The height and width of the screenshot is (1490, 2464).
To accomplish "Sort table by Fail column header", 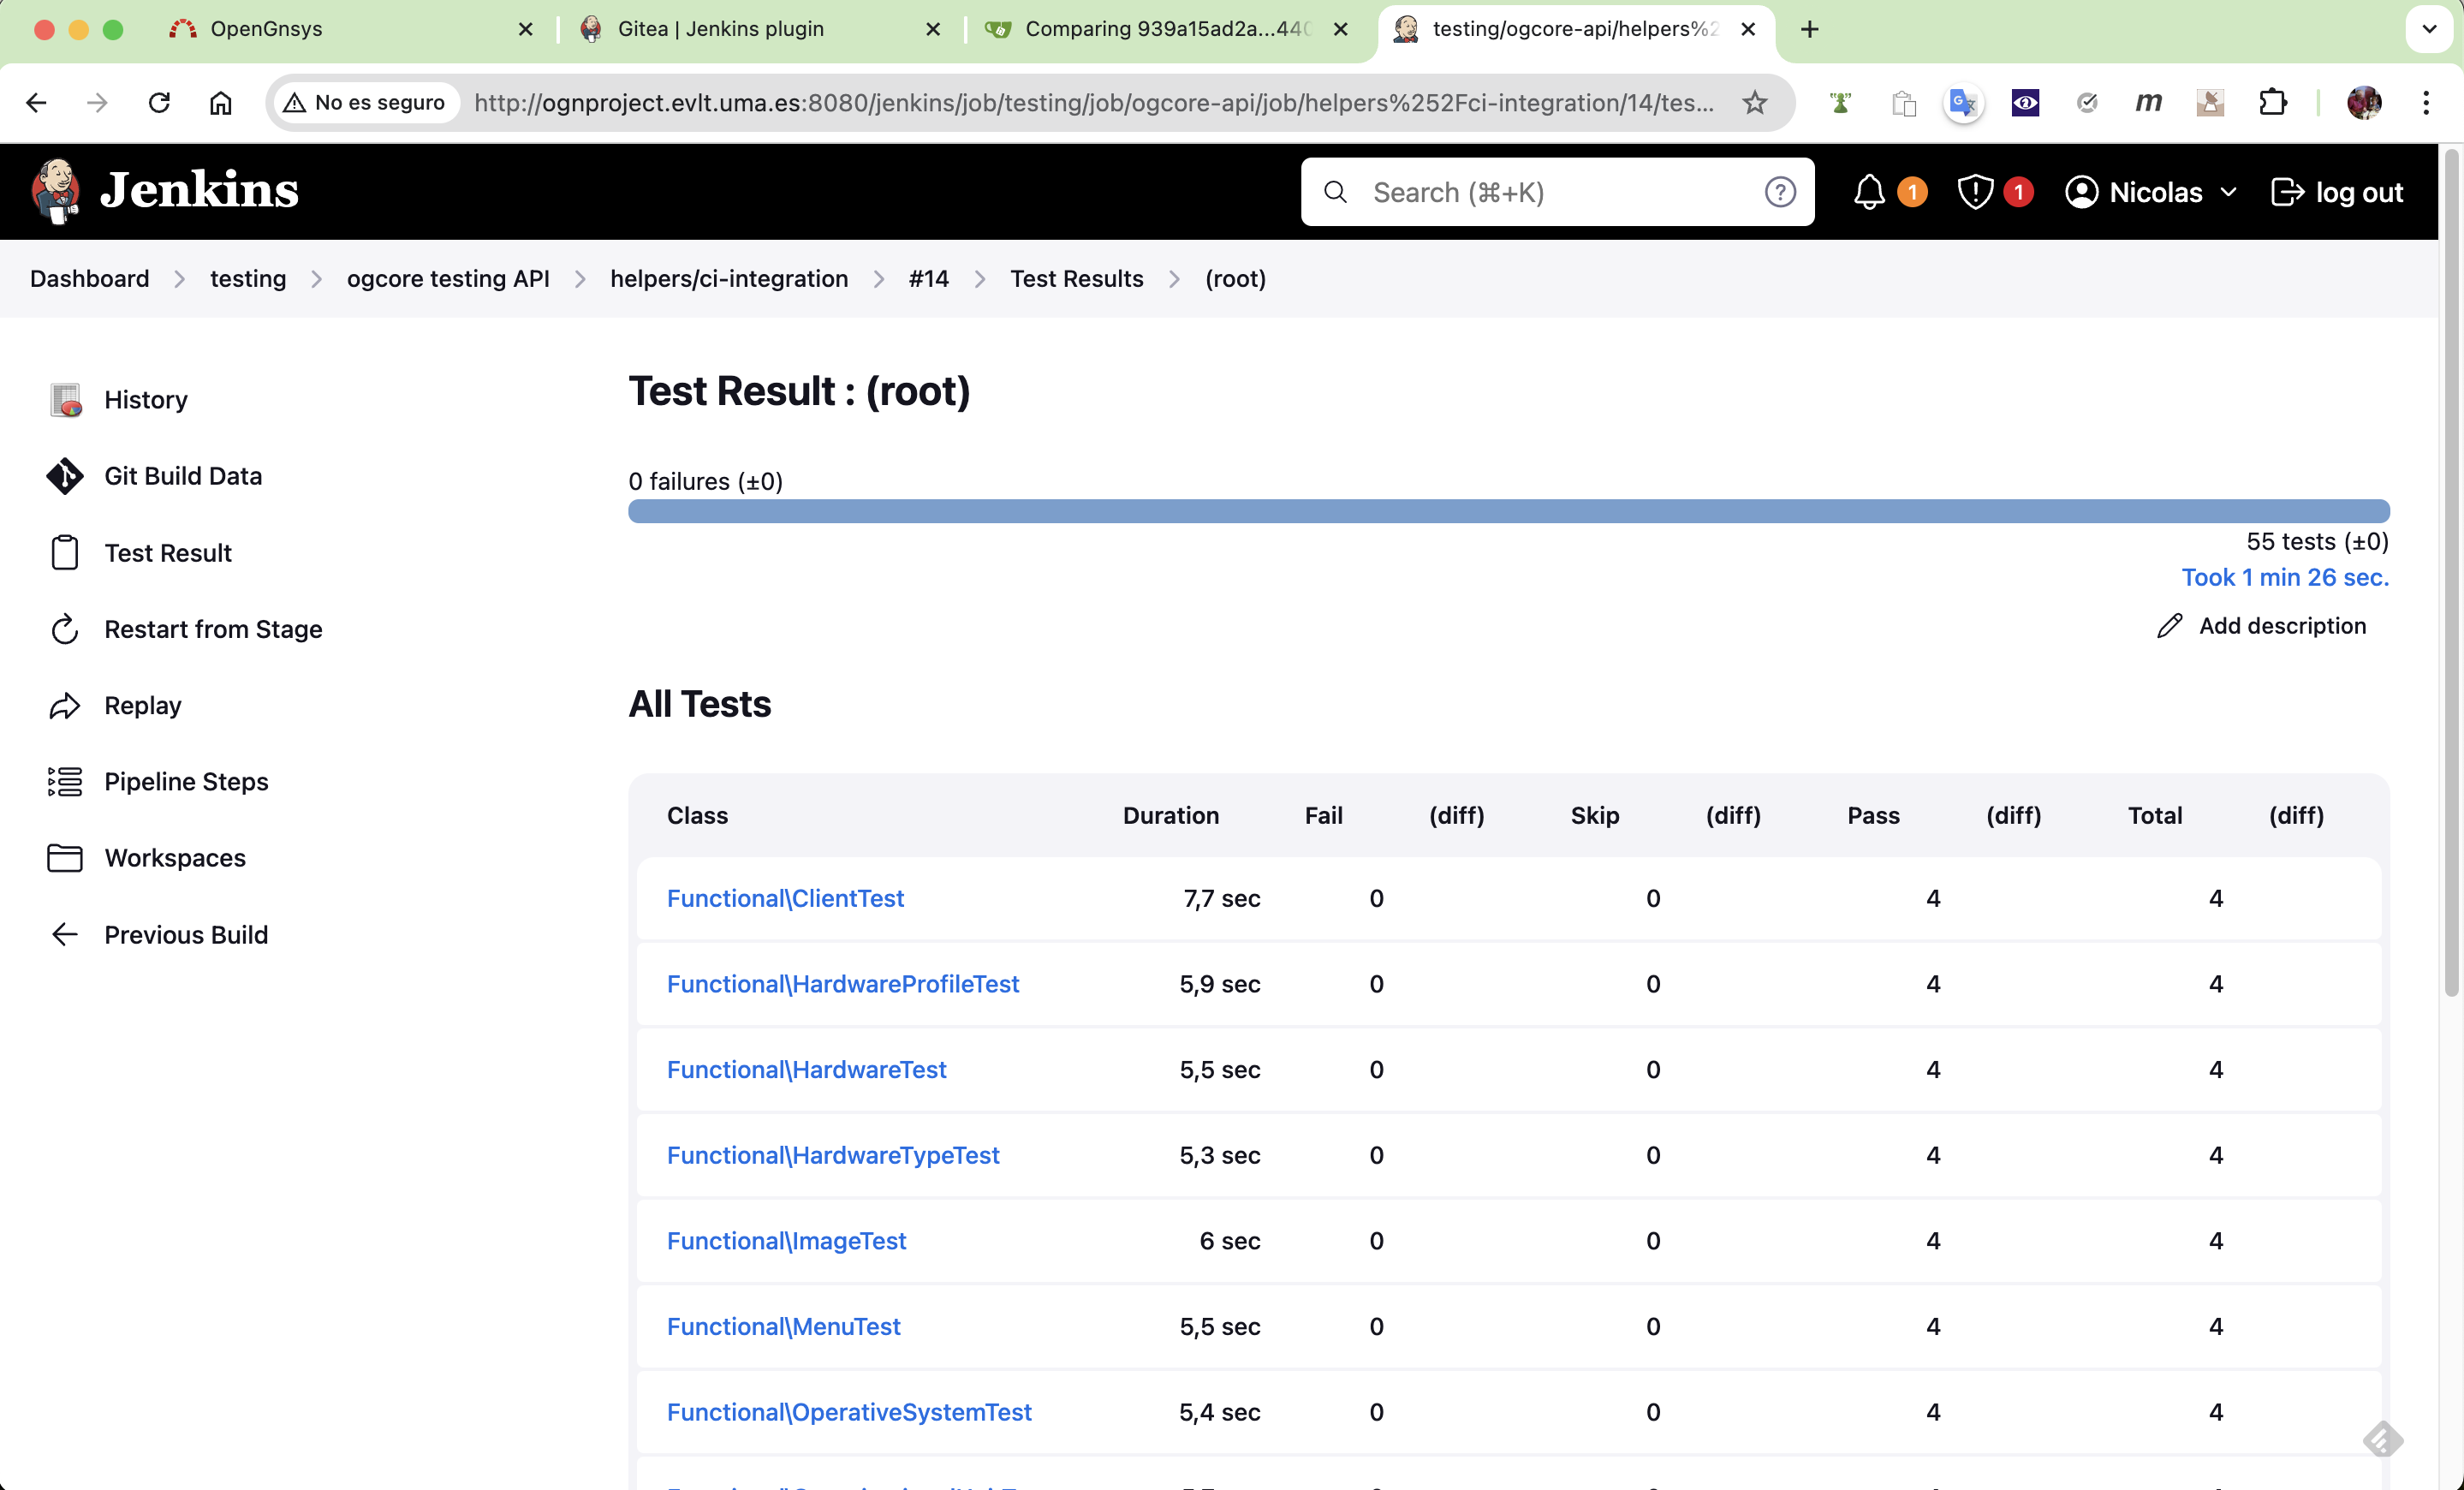I will click(1323, 816).
